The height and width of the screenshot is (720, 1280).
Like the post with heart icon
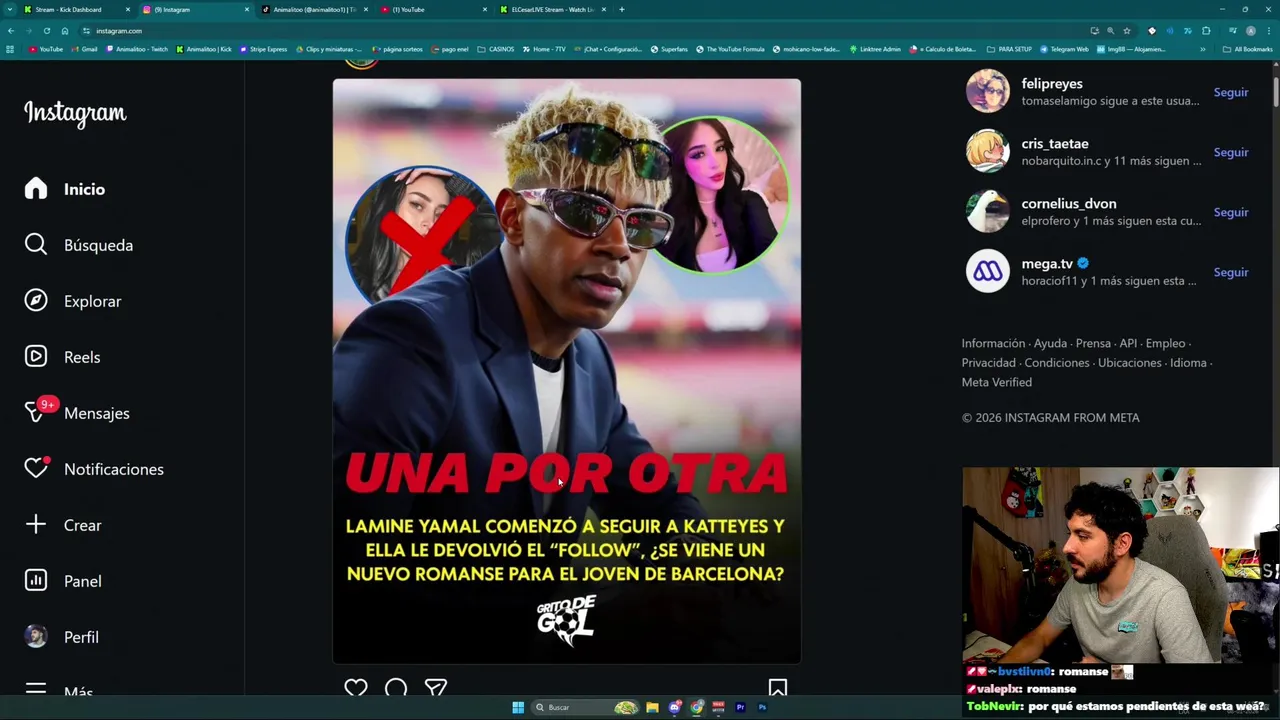(x=356, y=688)
